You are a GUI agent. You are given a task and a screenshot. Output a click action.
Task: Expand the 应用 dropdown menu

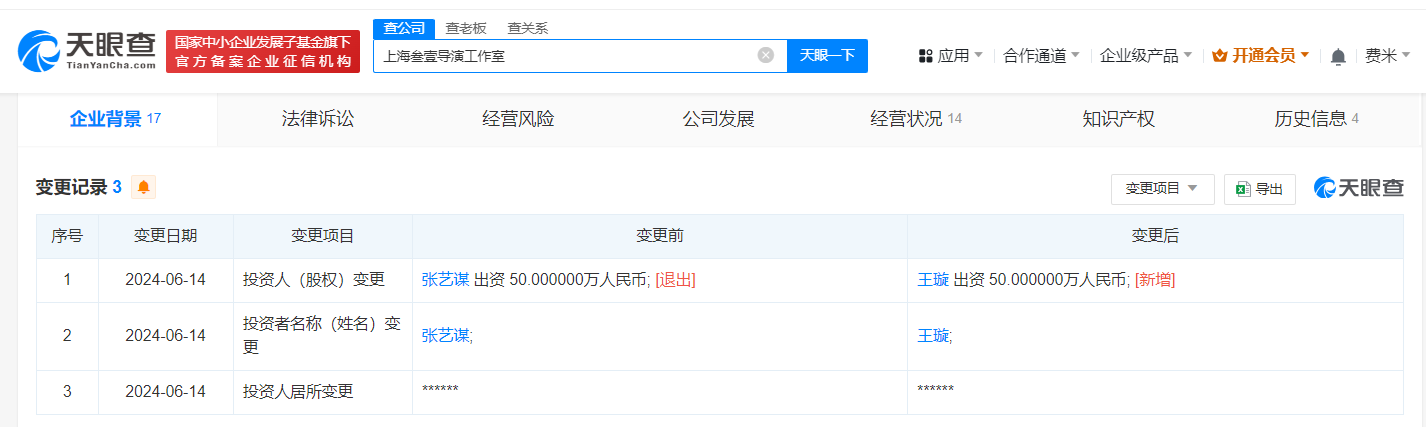tap(951, 56)
